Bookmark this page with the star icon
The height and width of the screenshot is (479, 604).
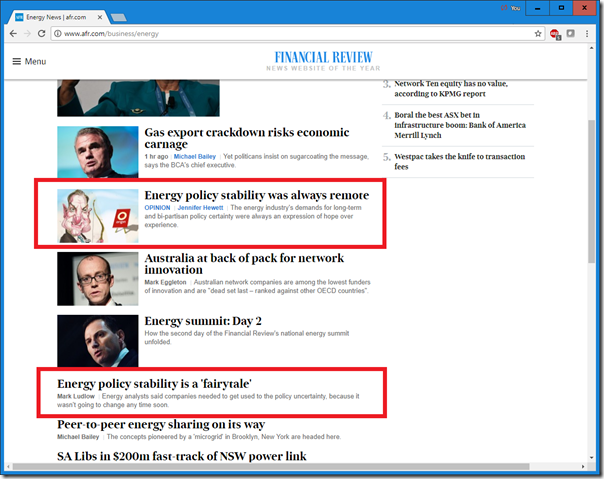(x=538, y=34)
